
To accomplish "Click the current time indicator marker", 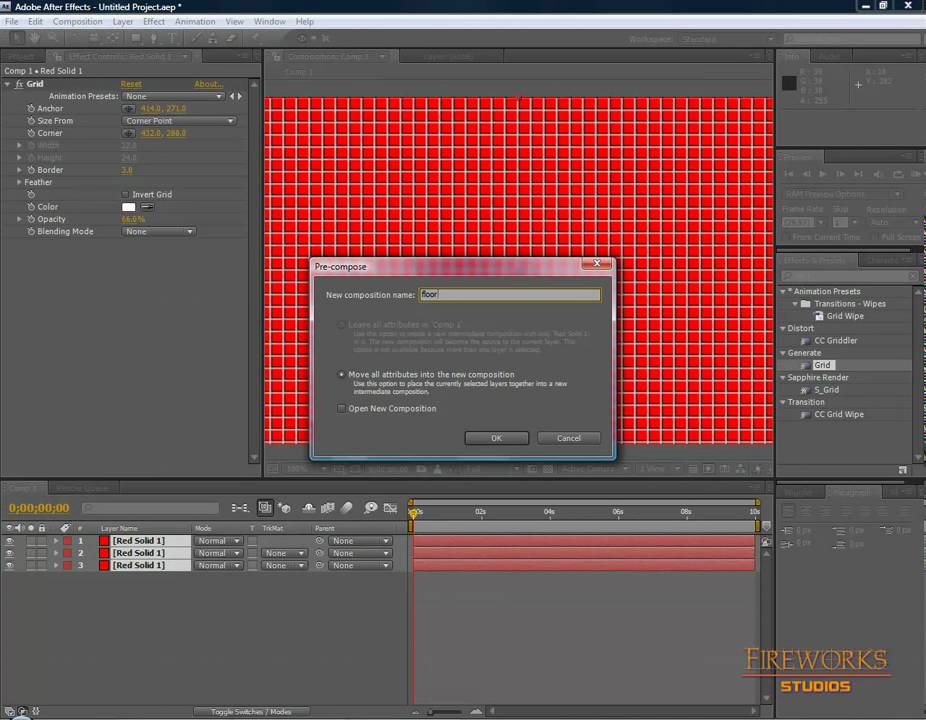I will coord(413,513).
